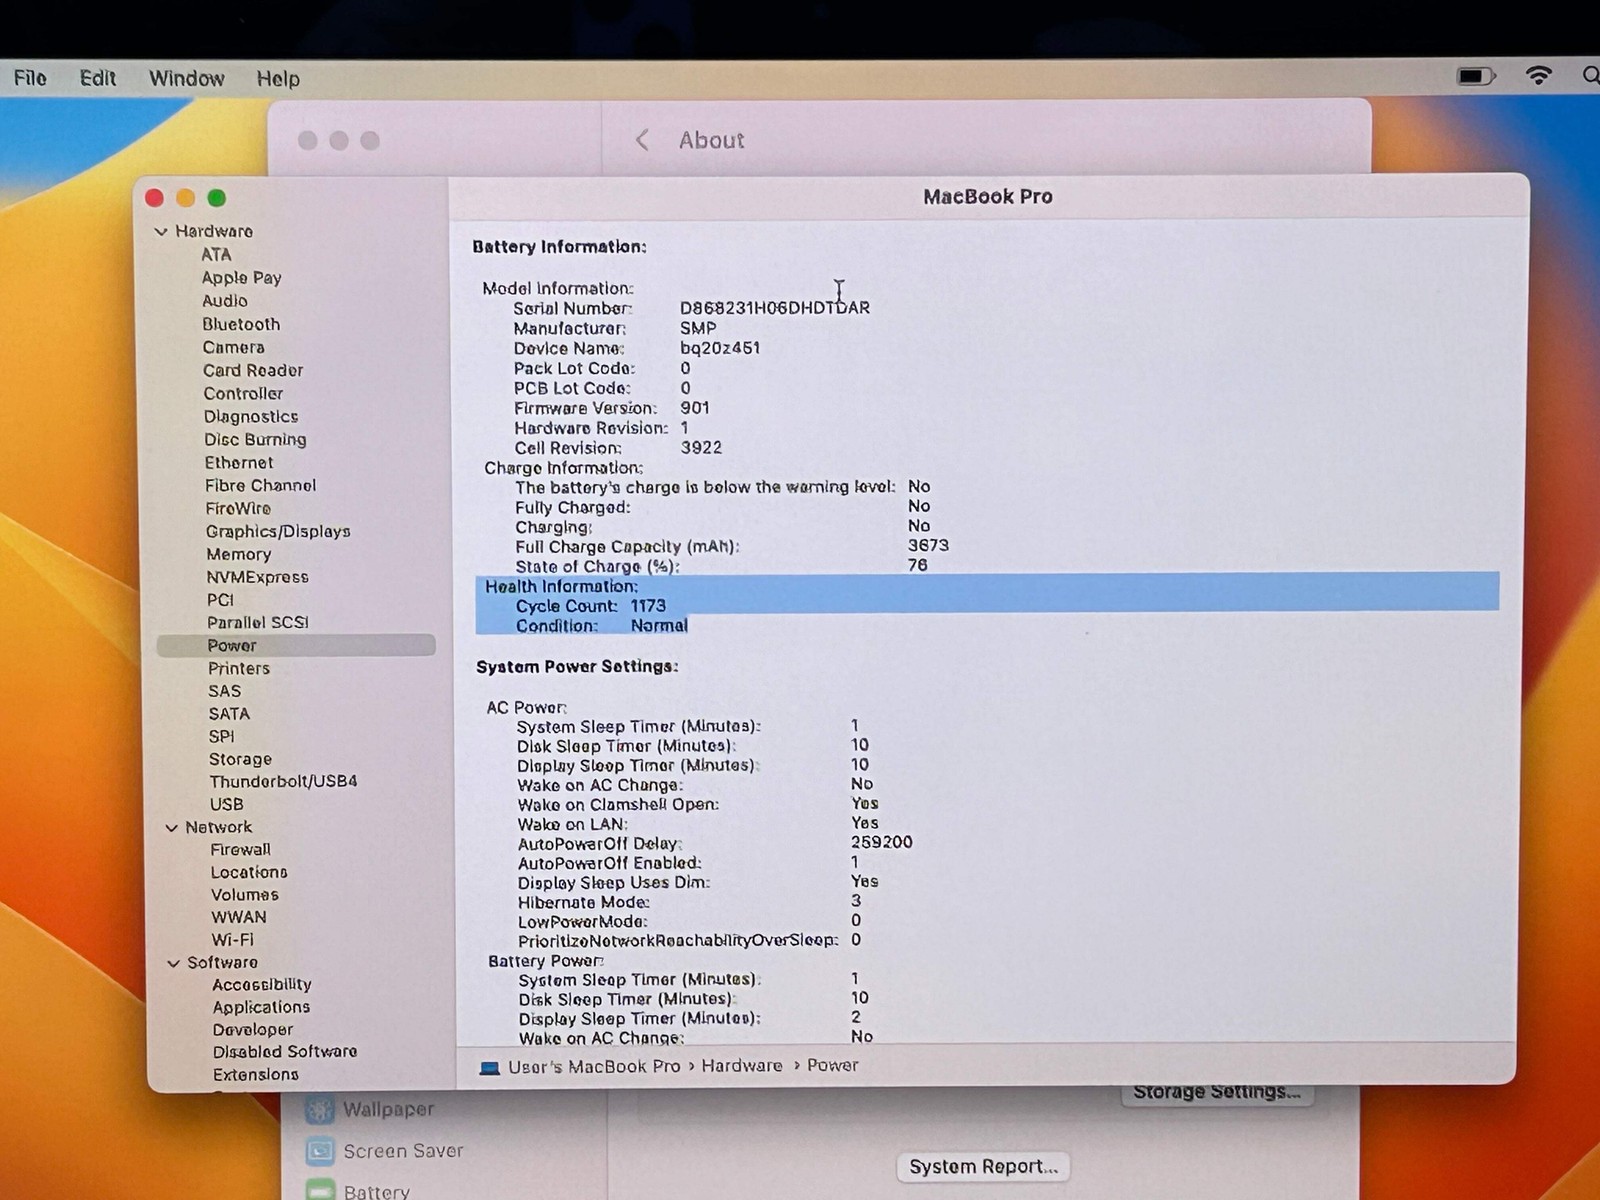1600x1200 pixels.
Task: Select the highlighted Power item
Action: point(296,645)
